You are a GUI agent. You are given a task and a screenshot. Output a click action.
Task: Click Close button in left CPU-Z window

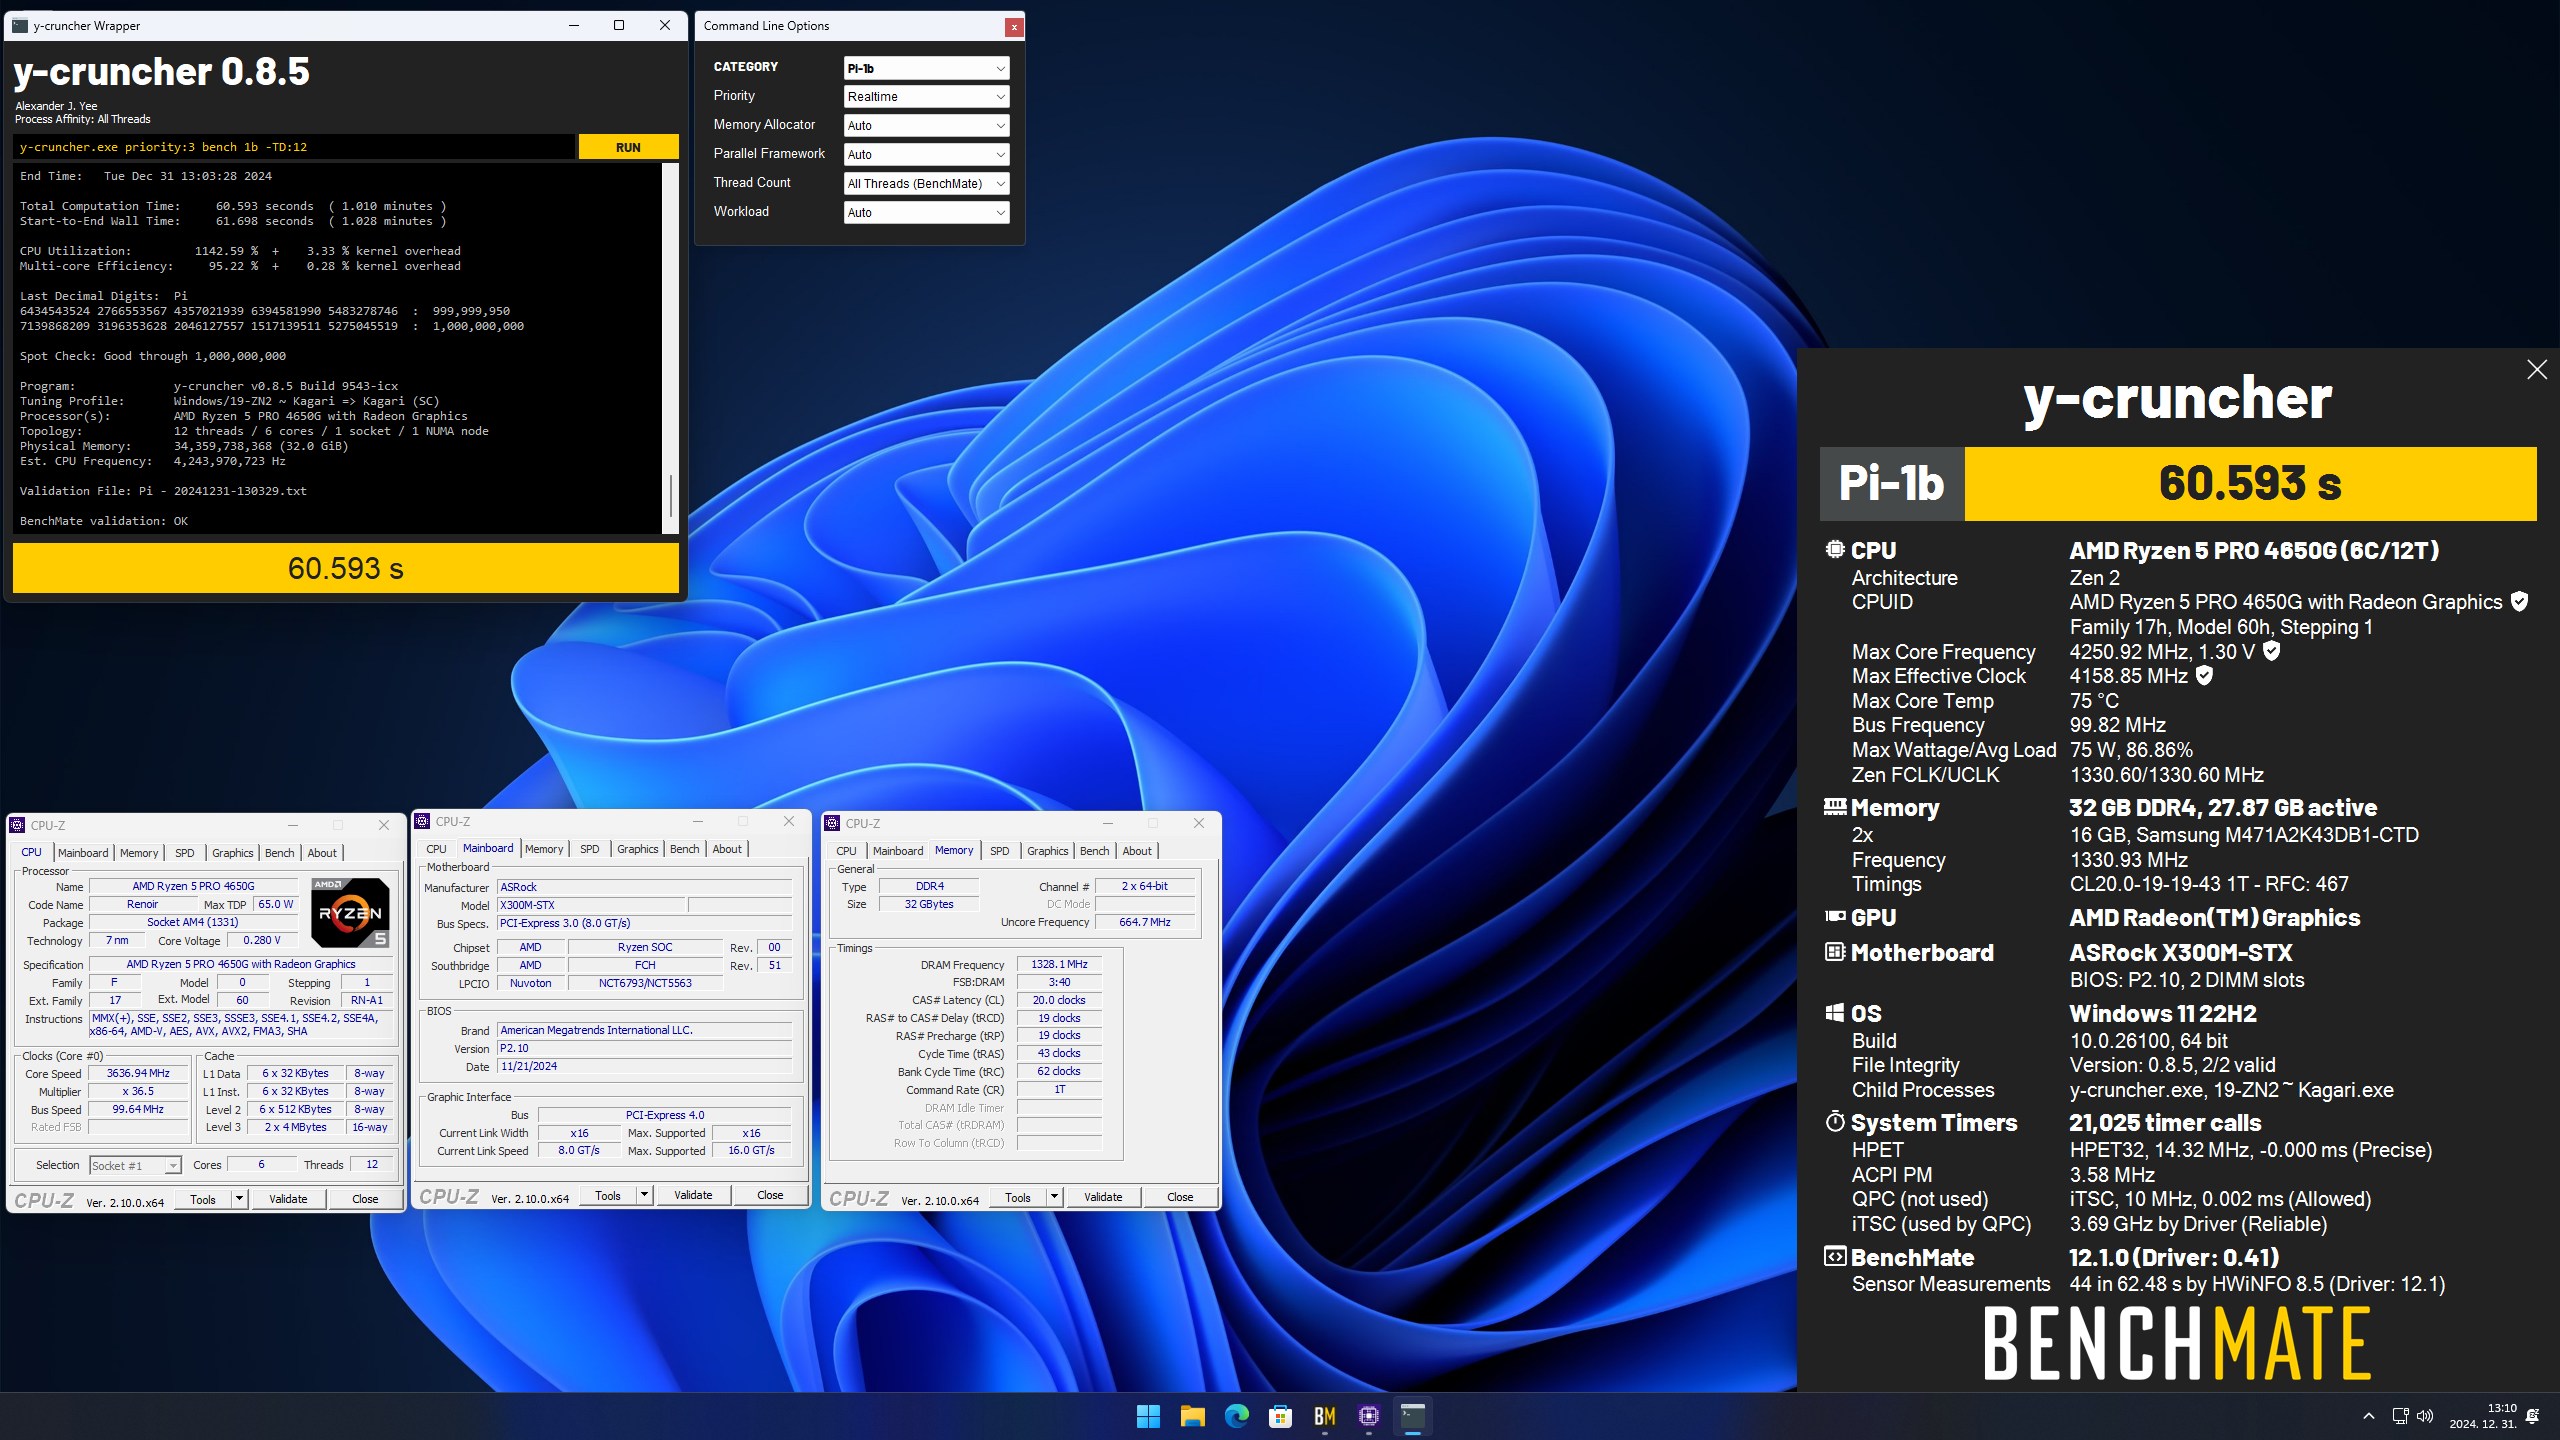[365, 1199]
